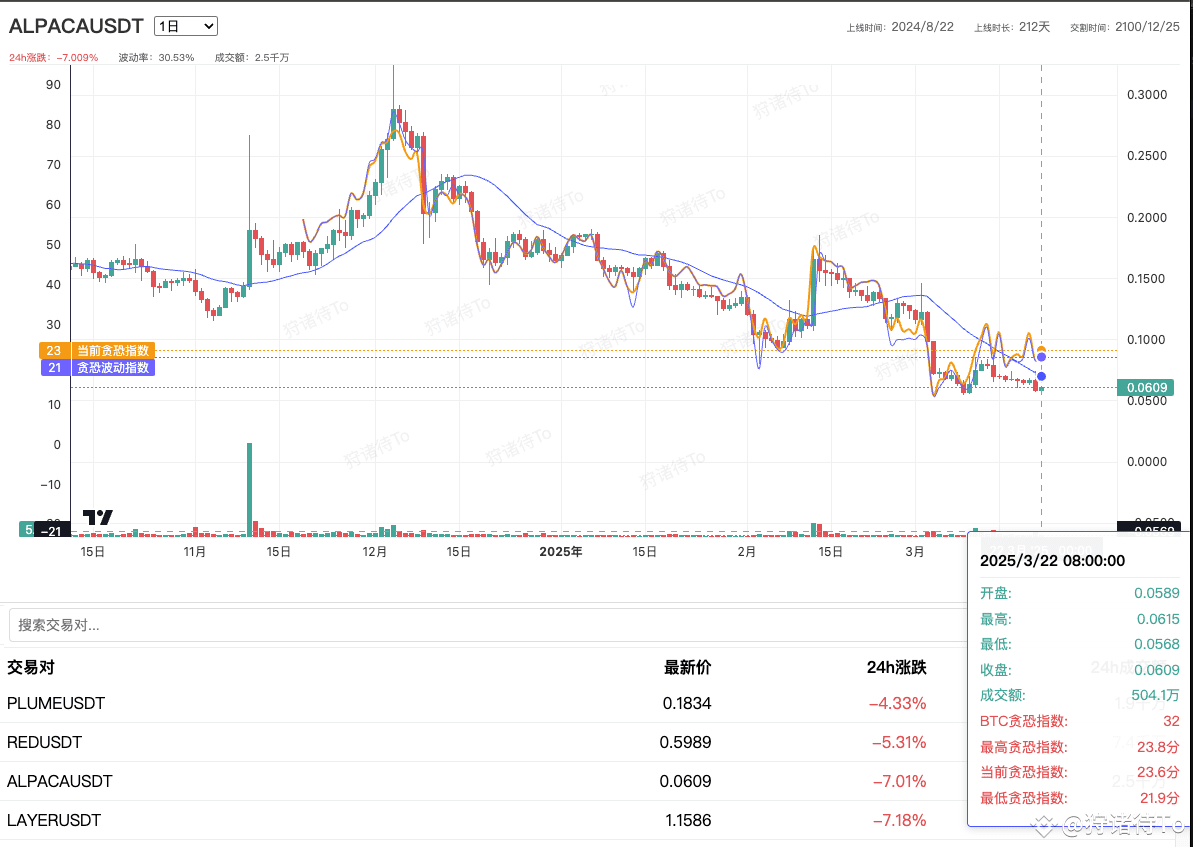Click the green 0.0609 price tag
The image size is (1193, 847).
(x=1148, y=387)
